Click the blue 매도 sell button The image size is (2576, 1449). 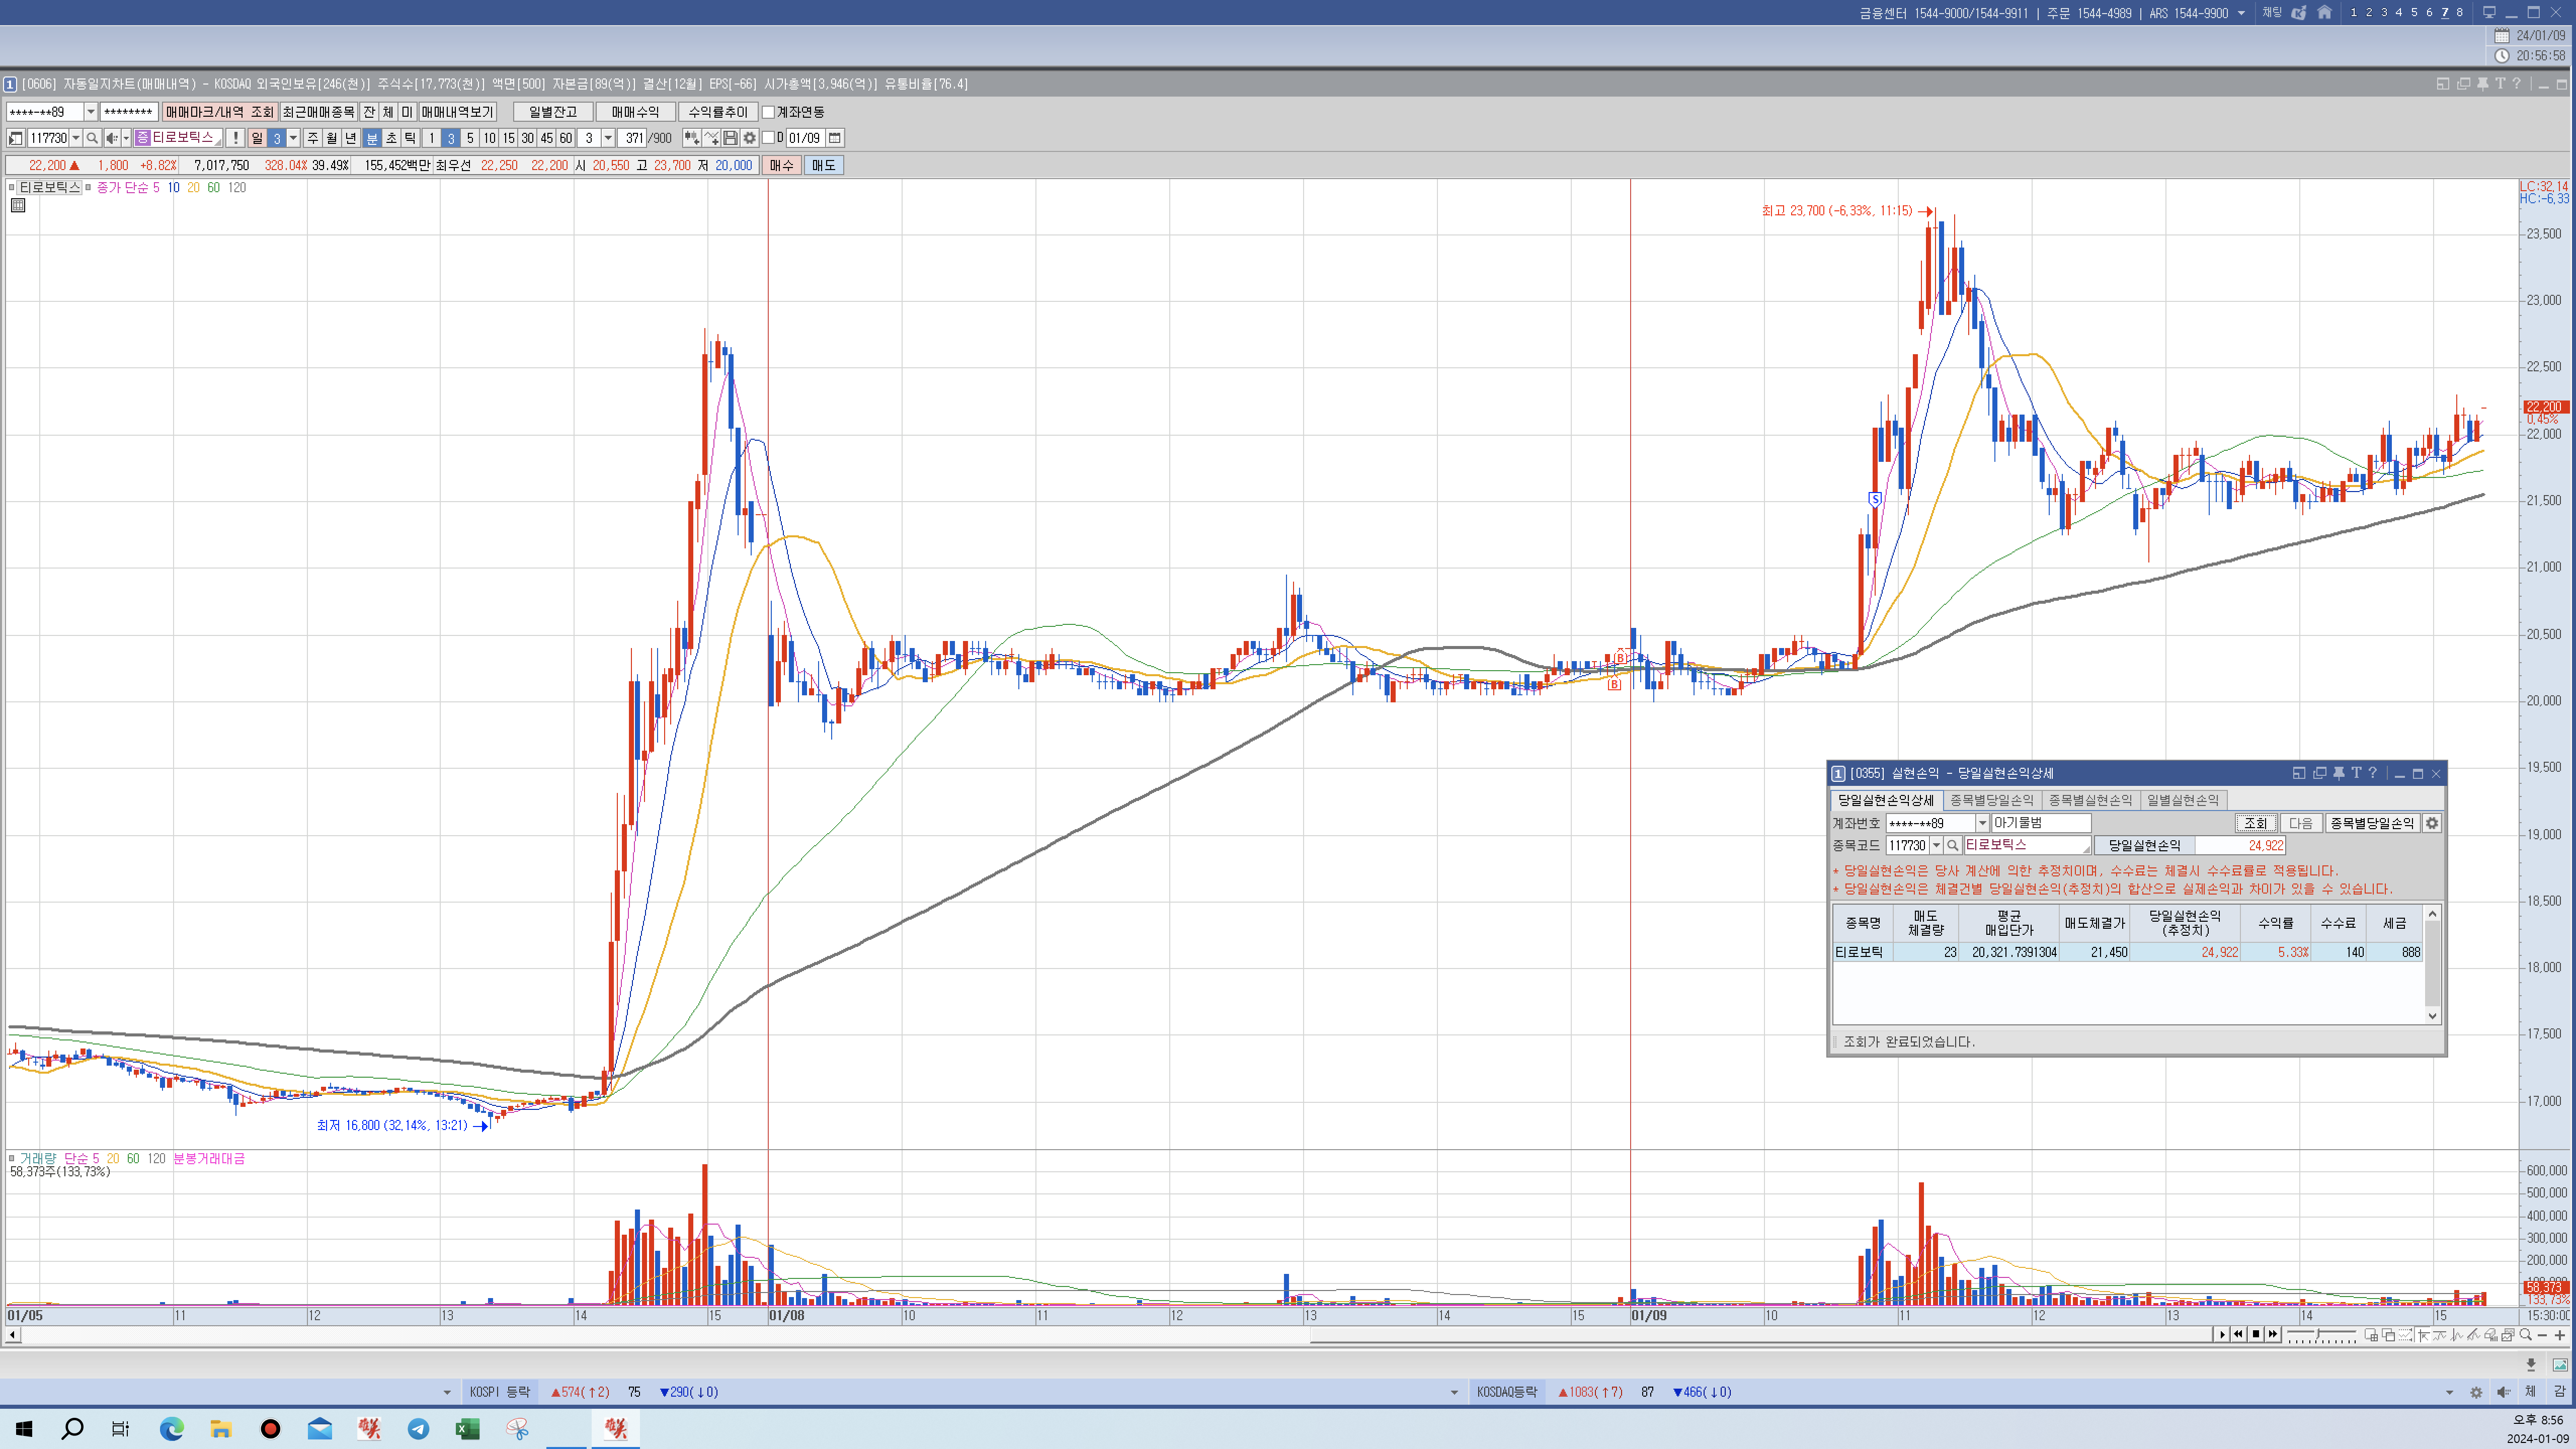[824, 165]
